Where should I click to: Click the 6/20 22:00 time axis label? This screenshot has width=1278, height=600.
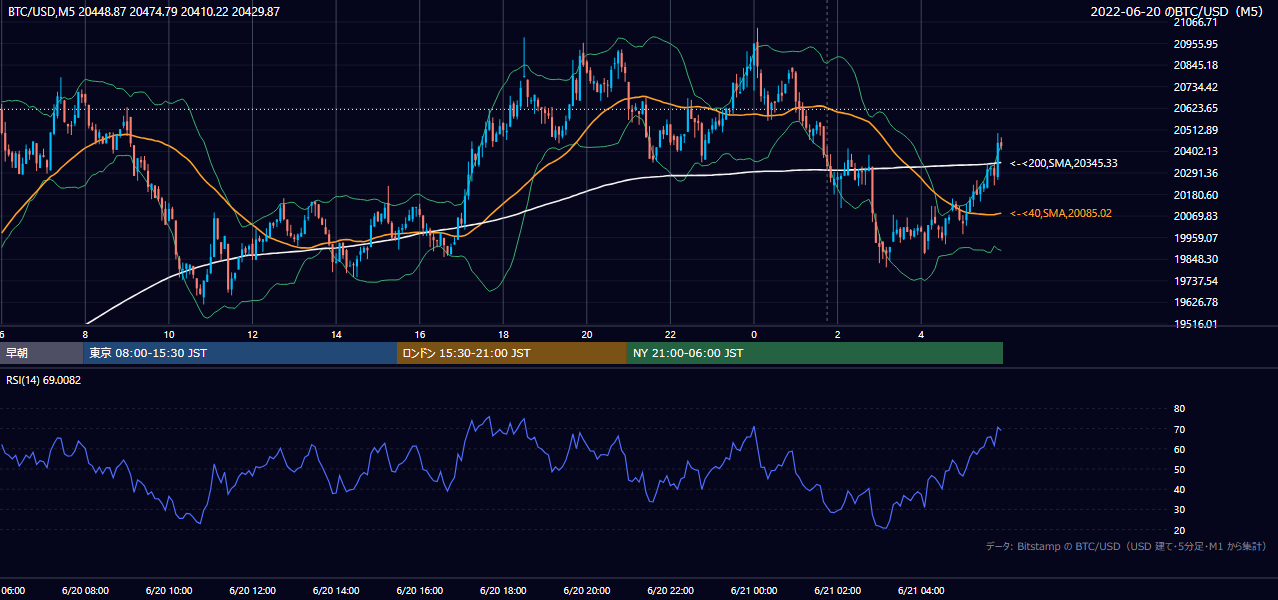(671, 591)
